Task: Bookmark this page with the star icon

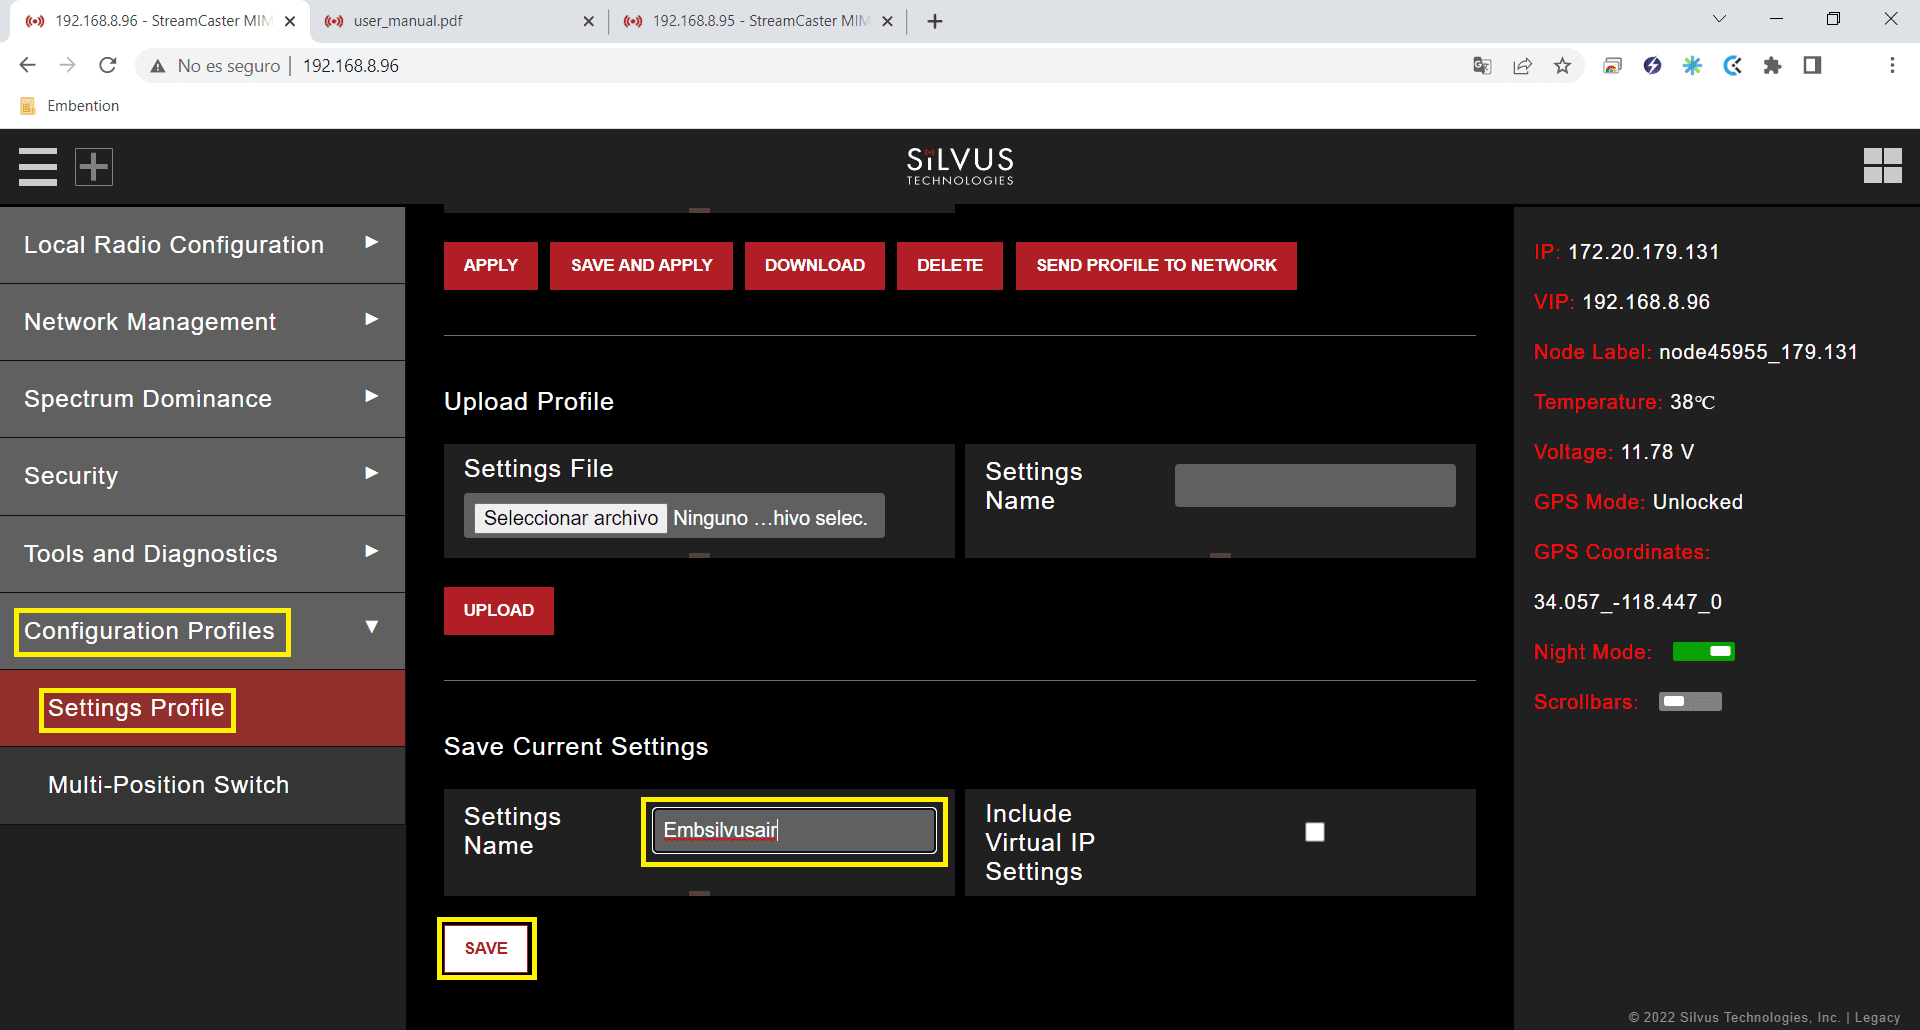Action: tap(1562, 66)
